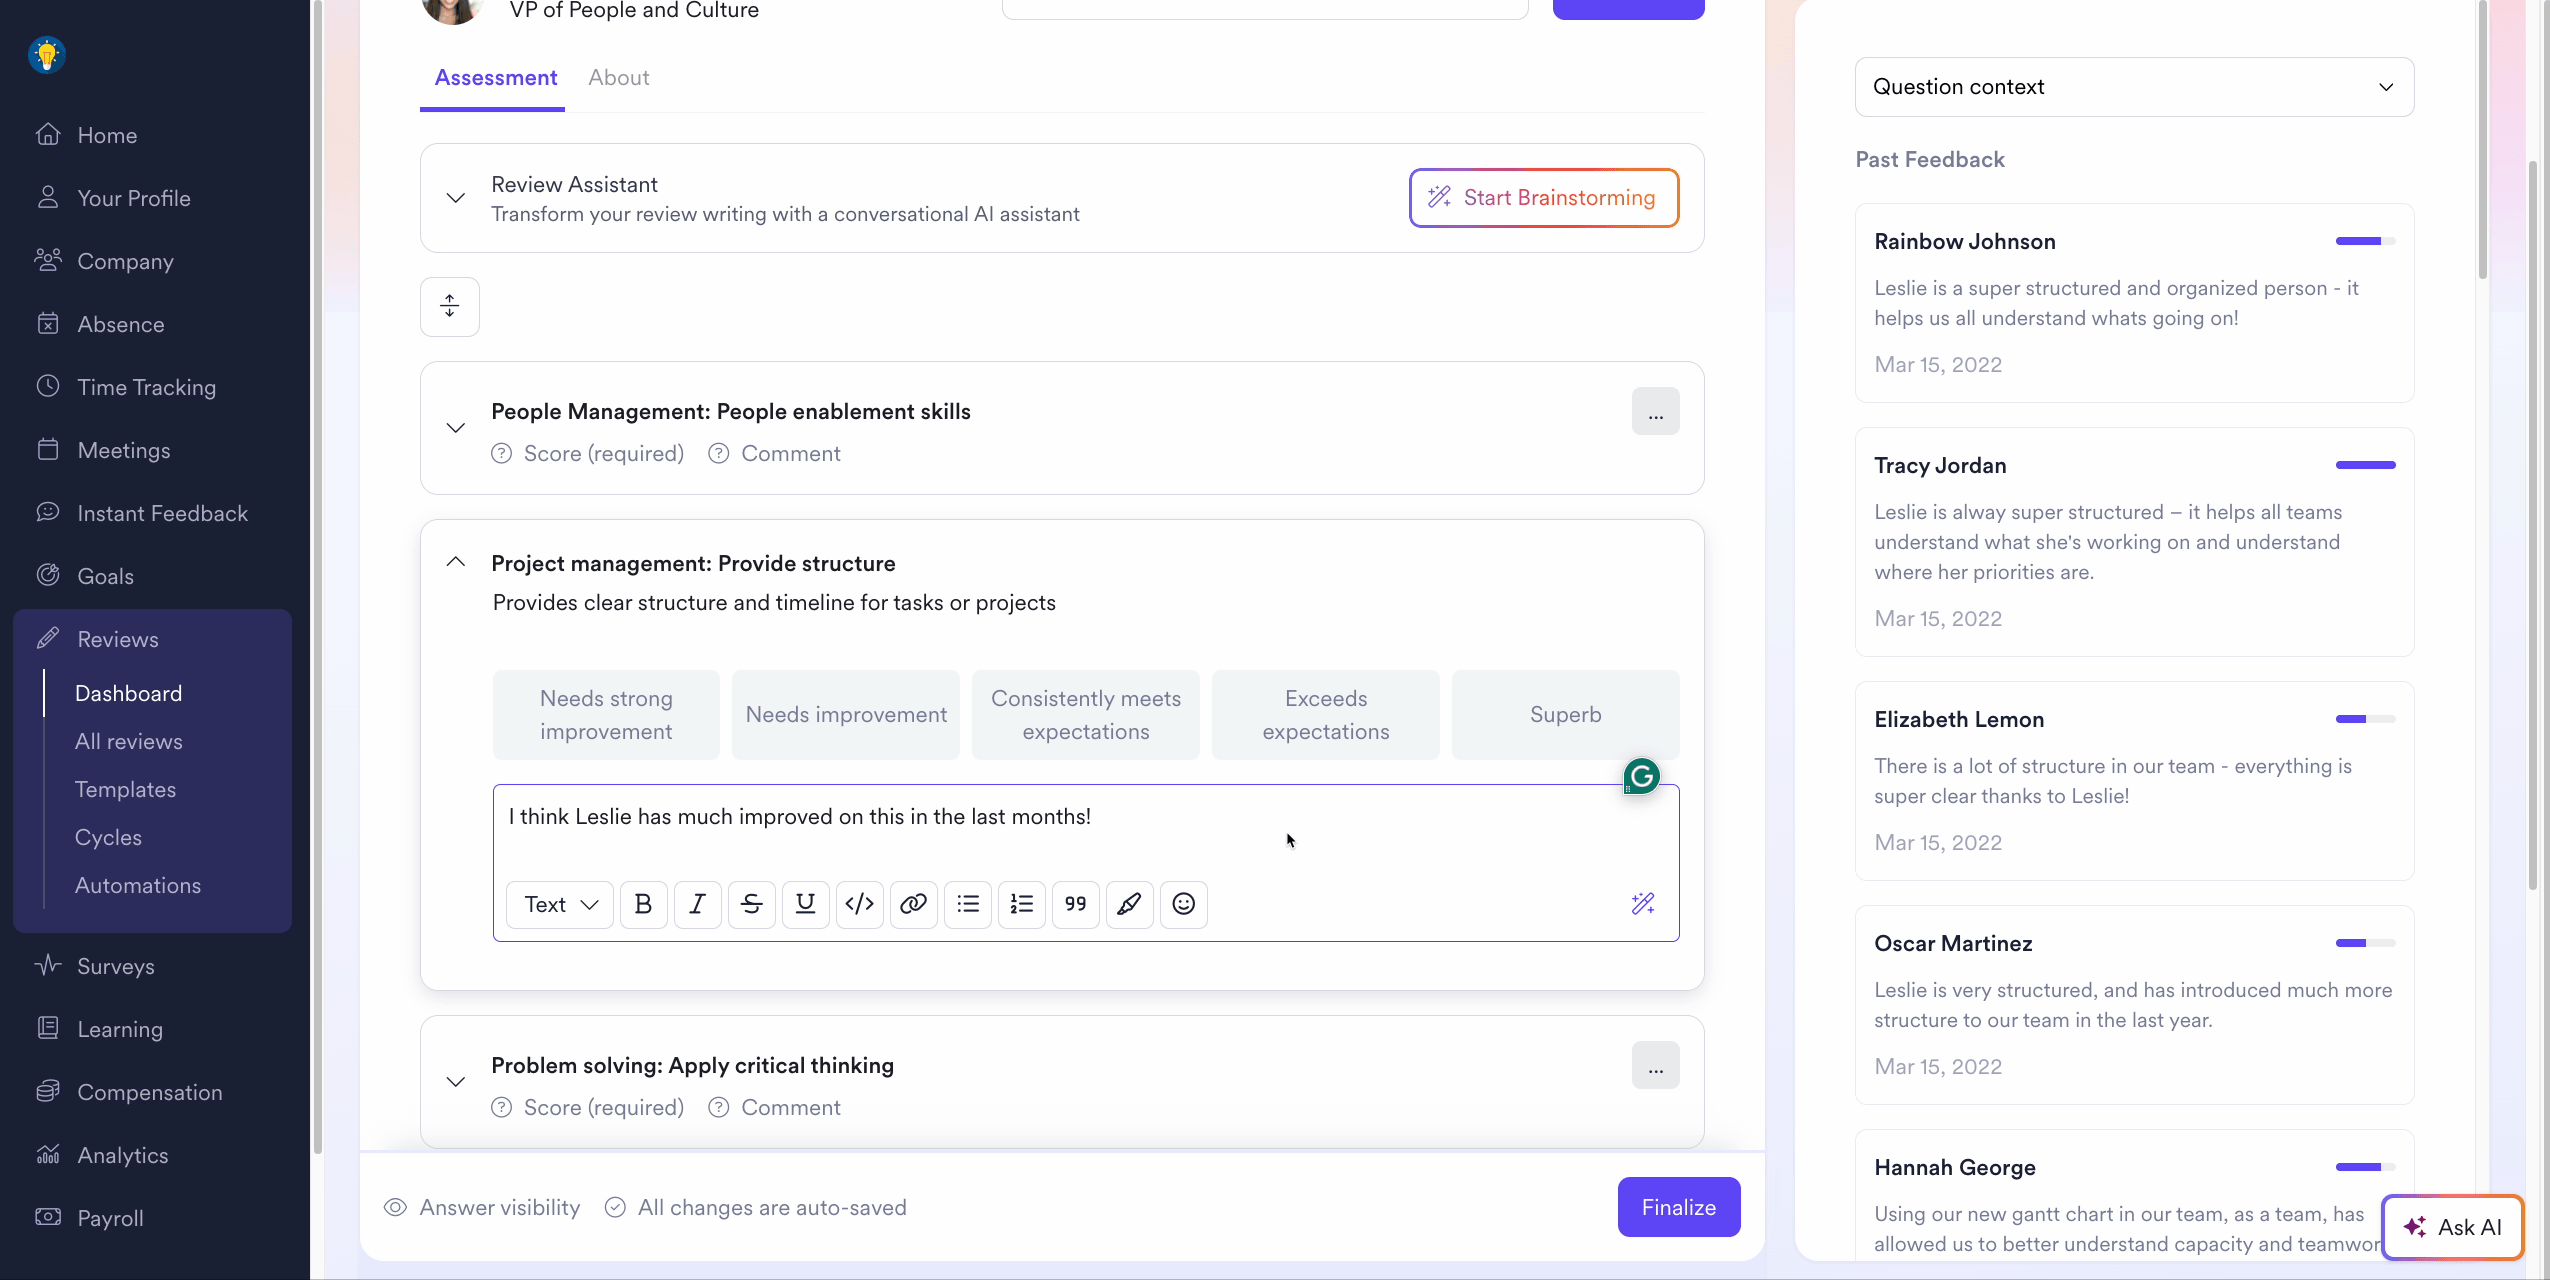Open the Grammarly icon on the comment box
Screen dimensions: 2550x1280
[1641, 776]
